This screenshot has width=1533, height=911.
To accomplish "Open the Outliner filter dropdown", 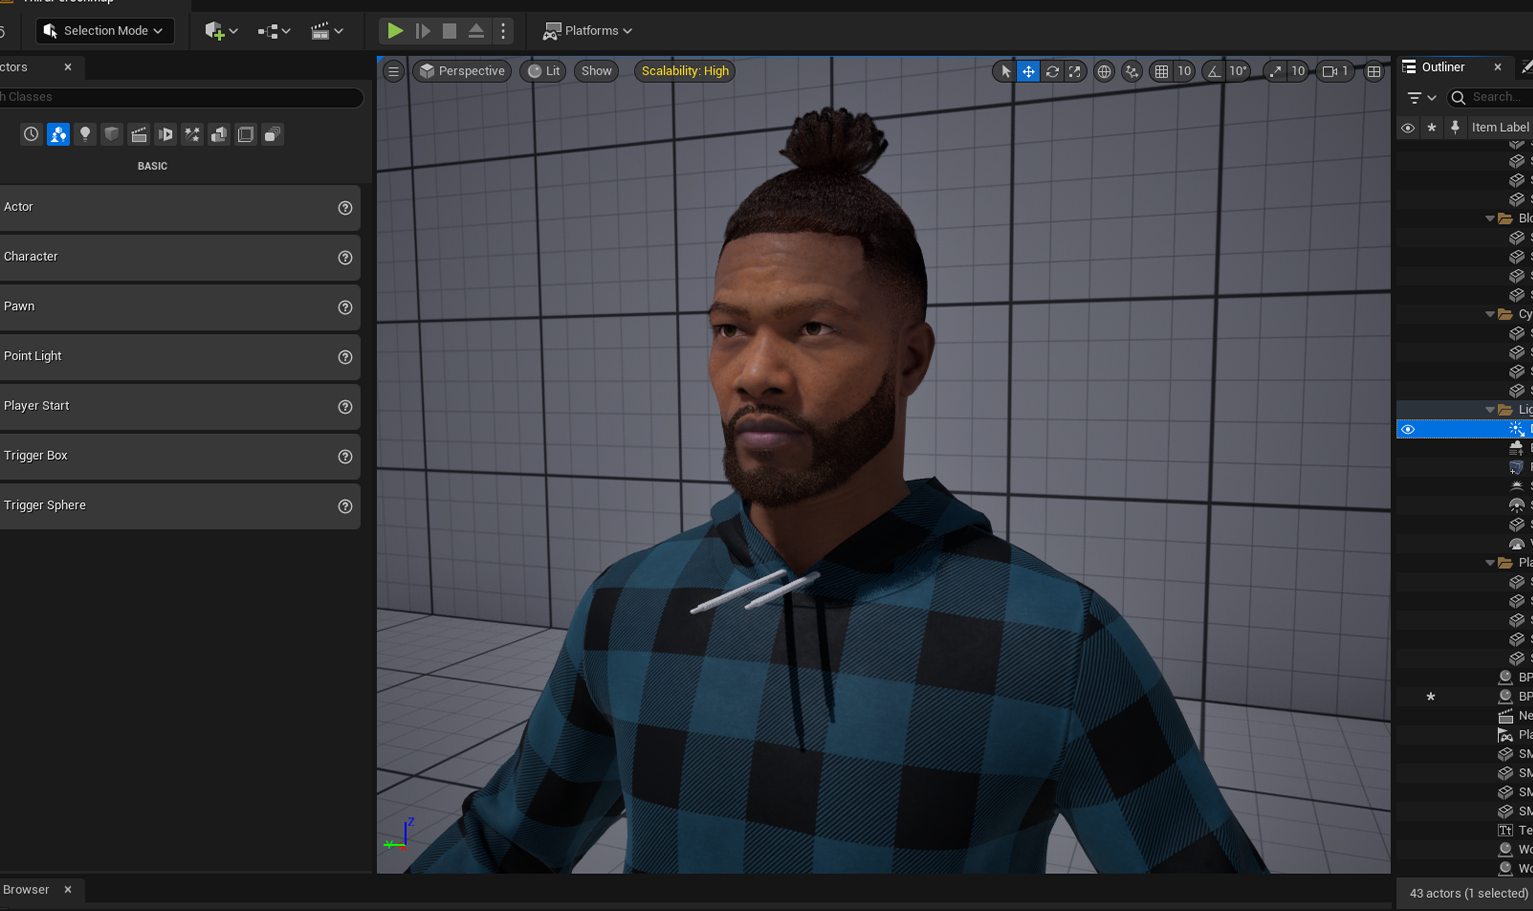I will click(1422, 97).
